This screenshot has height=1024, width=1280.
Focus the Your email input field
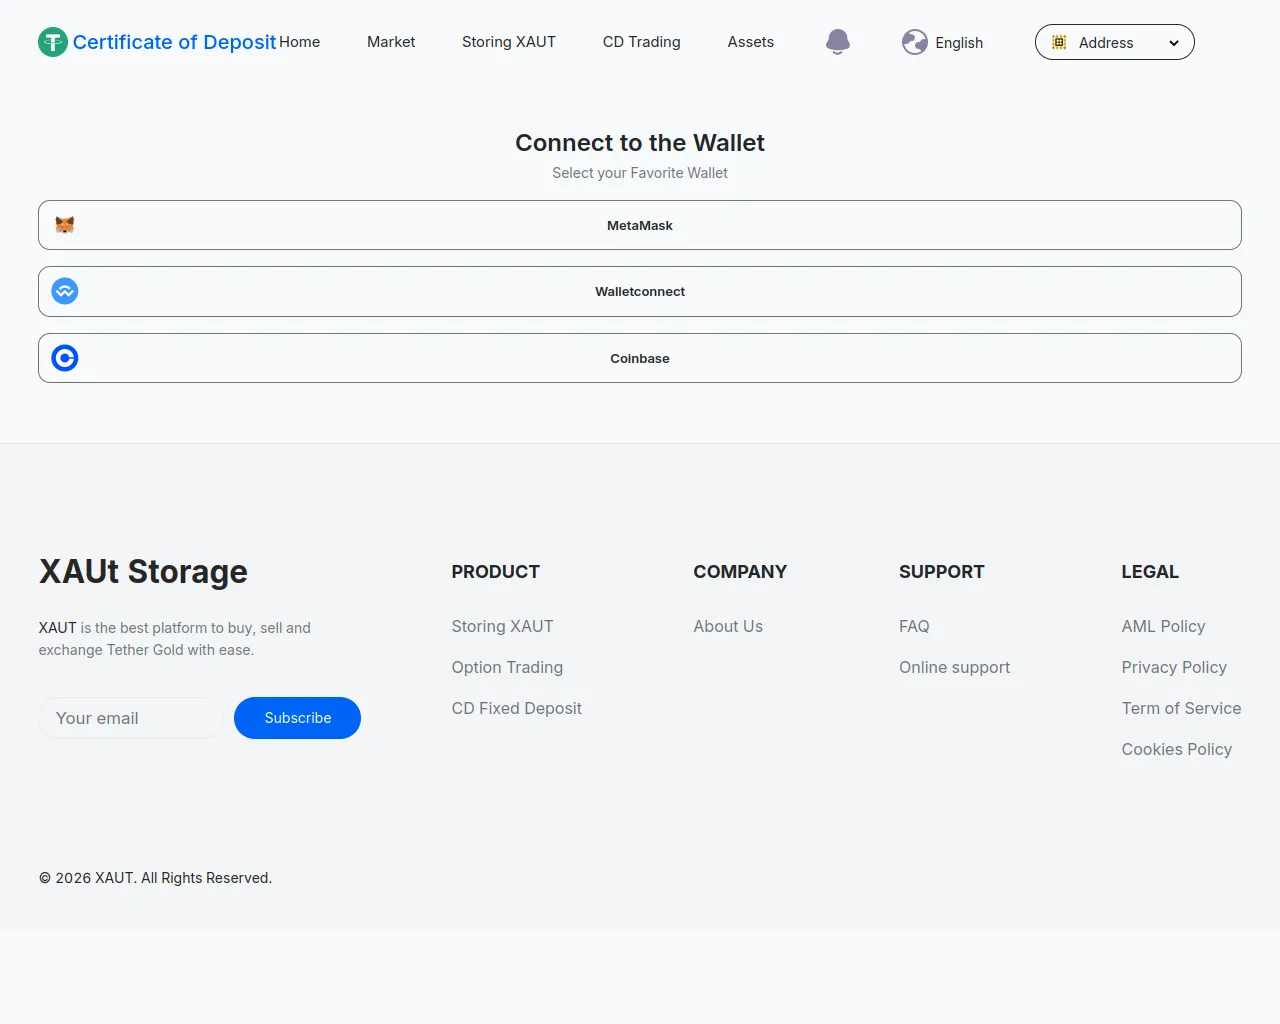click(131, 718)
